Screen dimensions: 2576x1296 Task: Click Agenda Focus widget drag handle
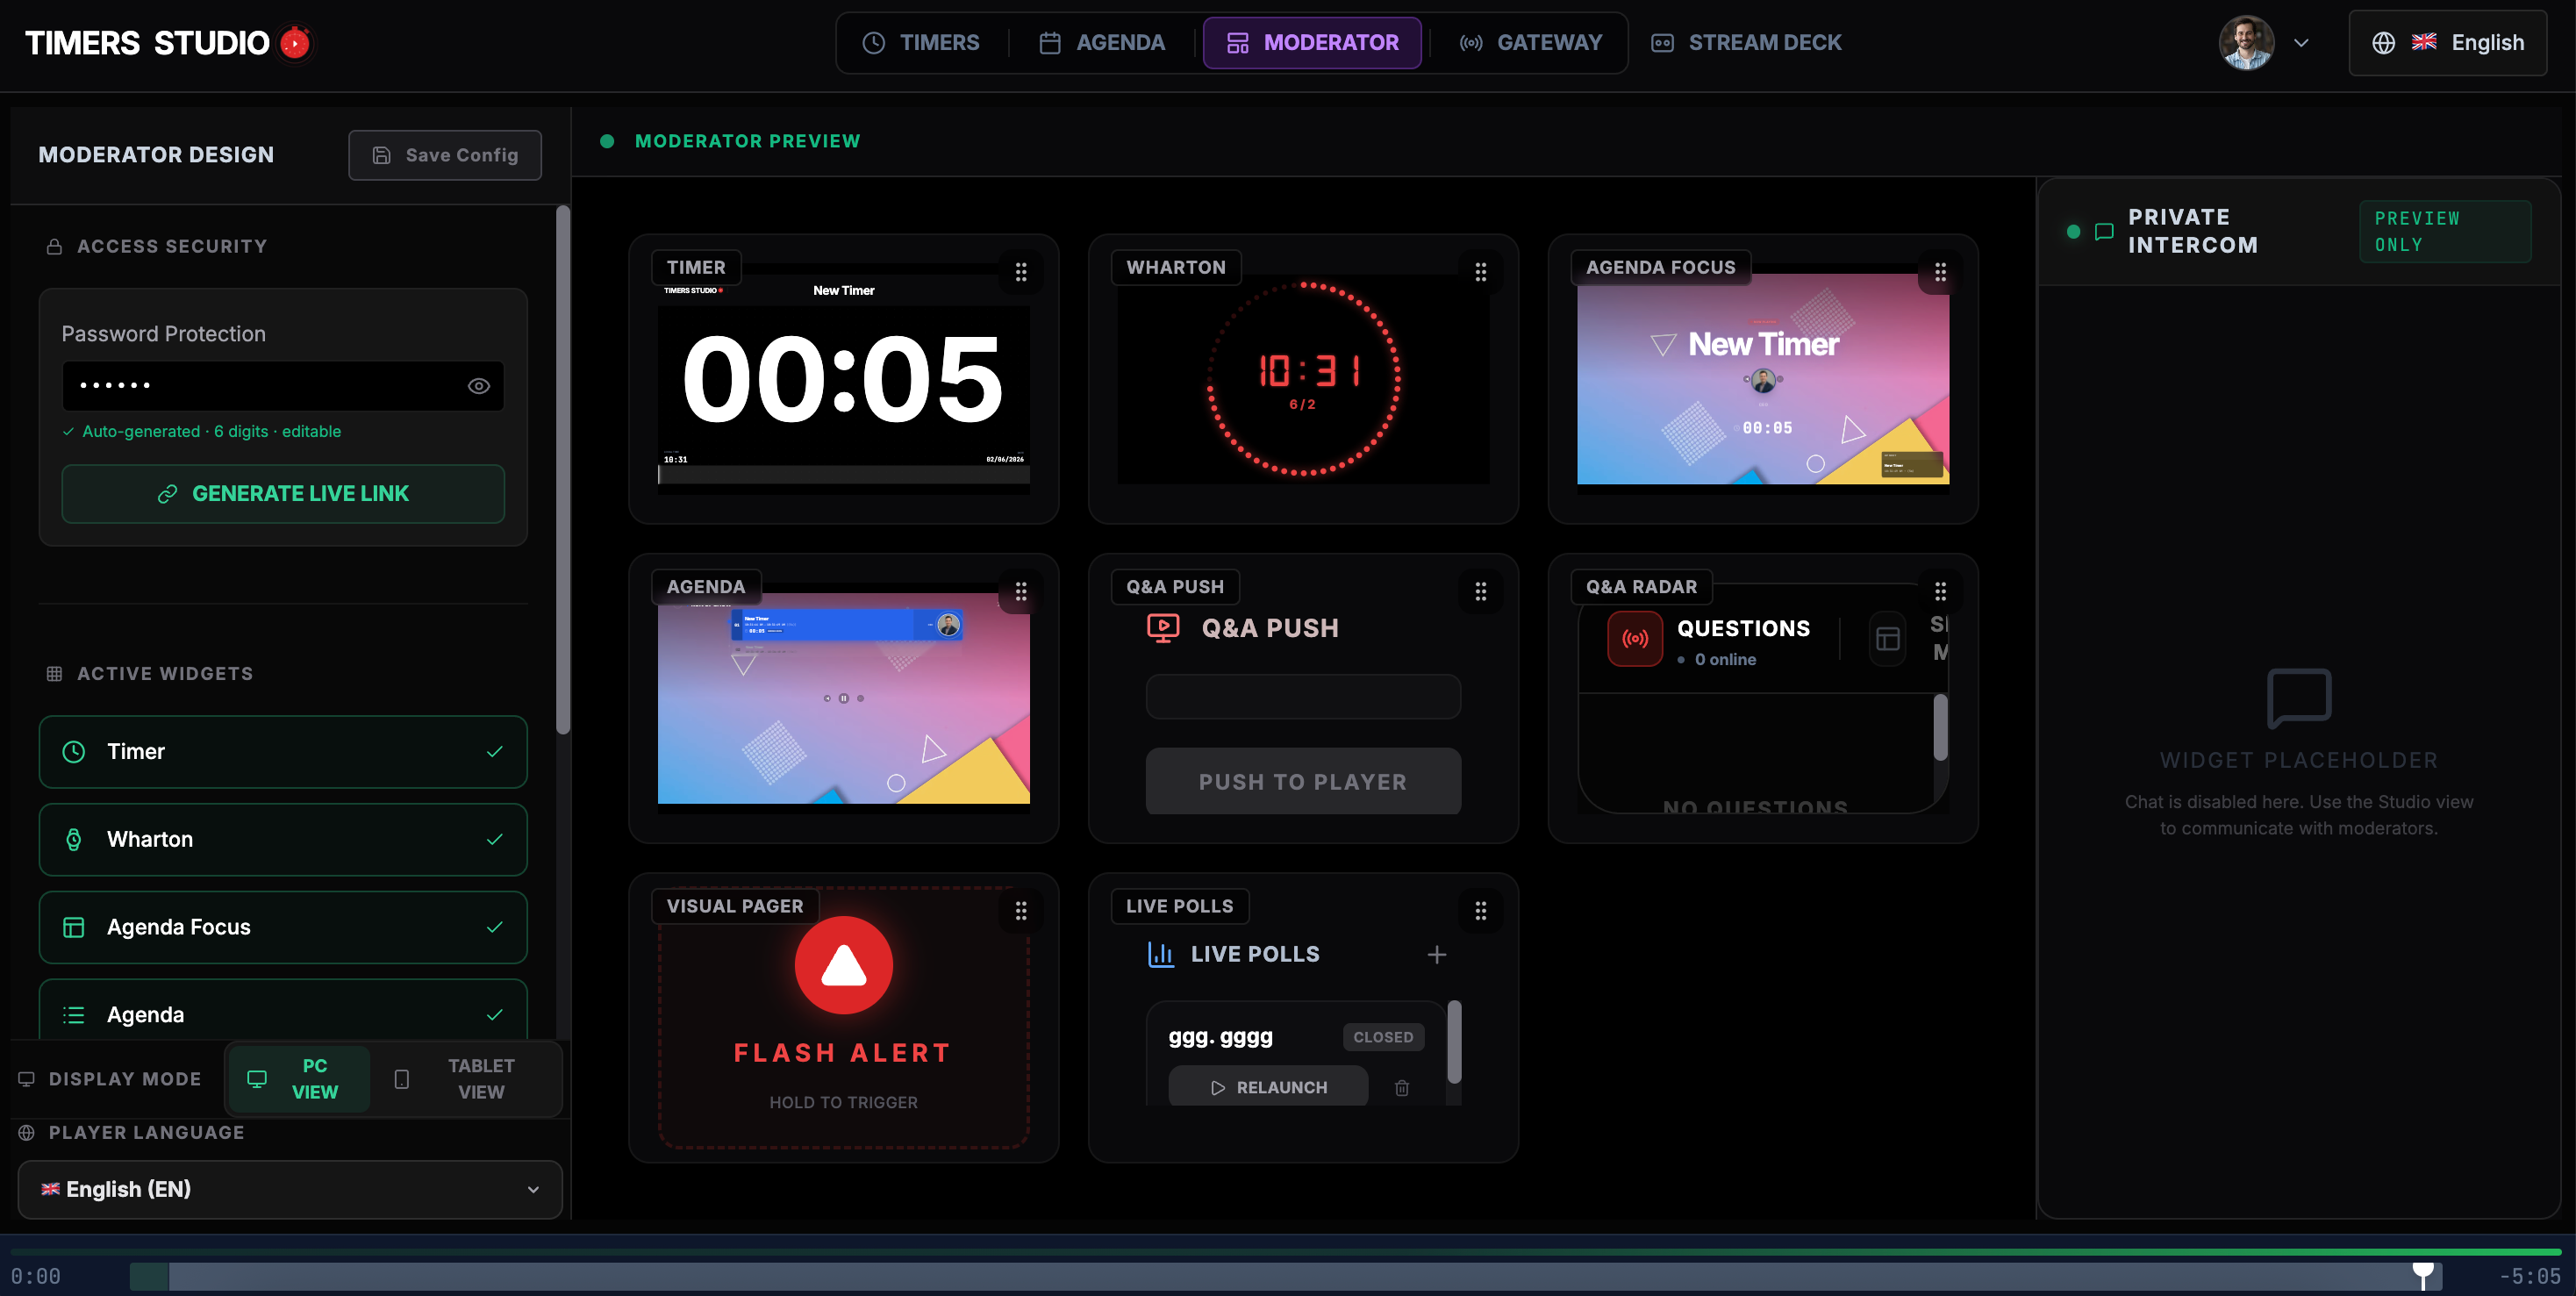coord(1940,272)
